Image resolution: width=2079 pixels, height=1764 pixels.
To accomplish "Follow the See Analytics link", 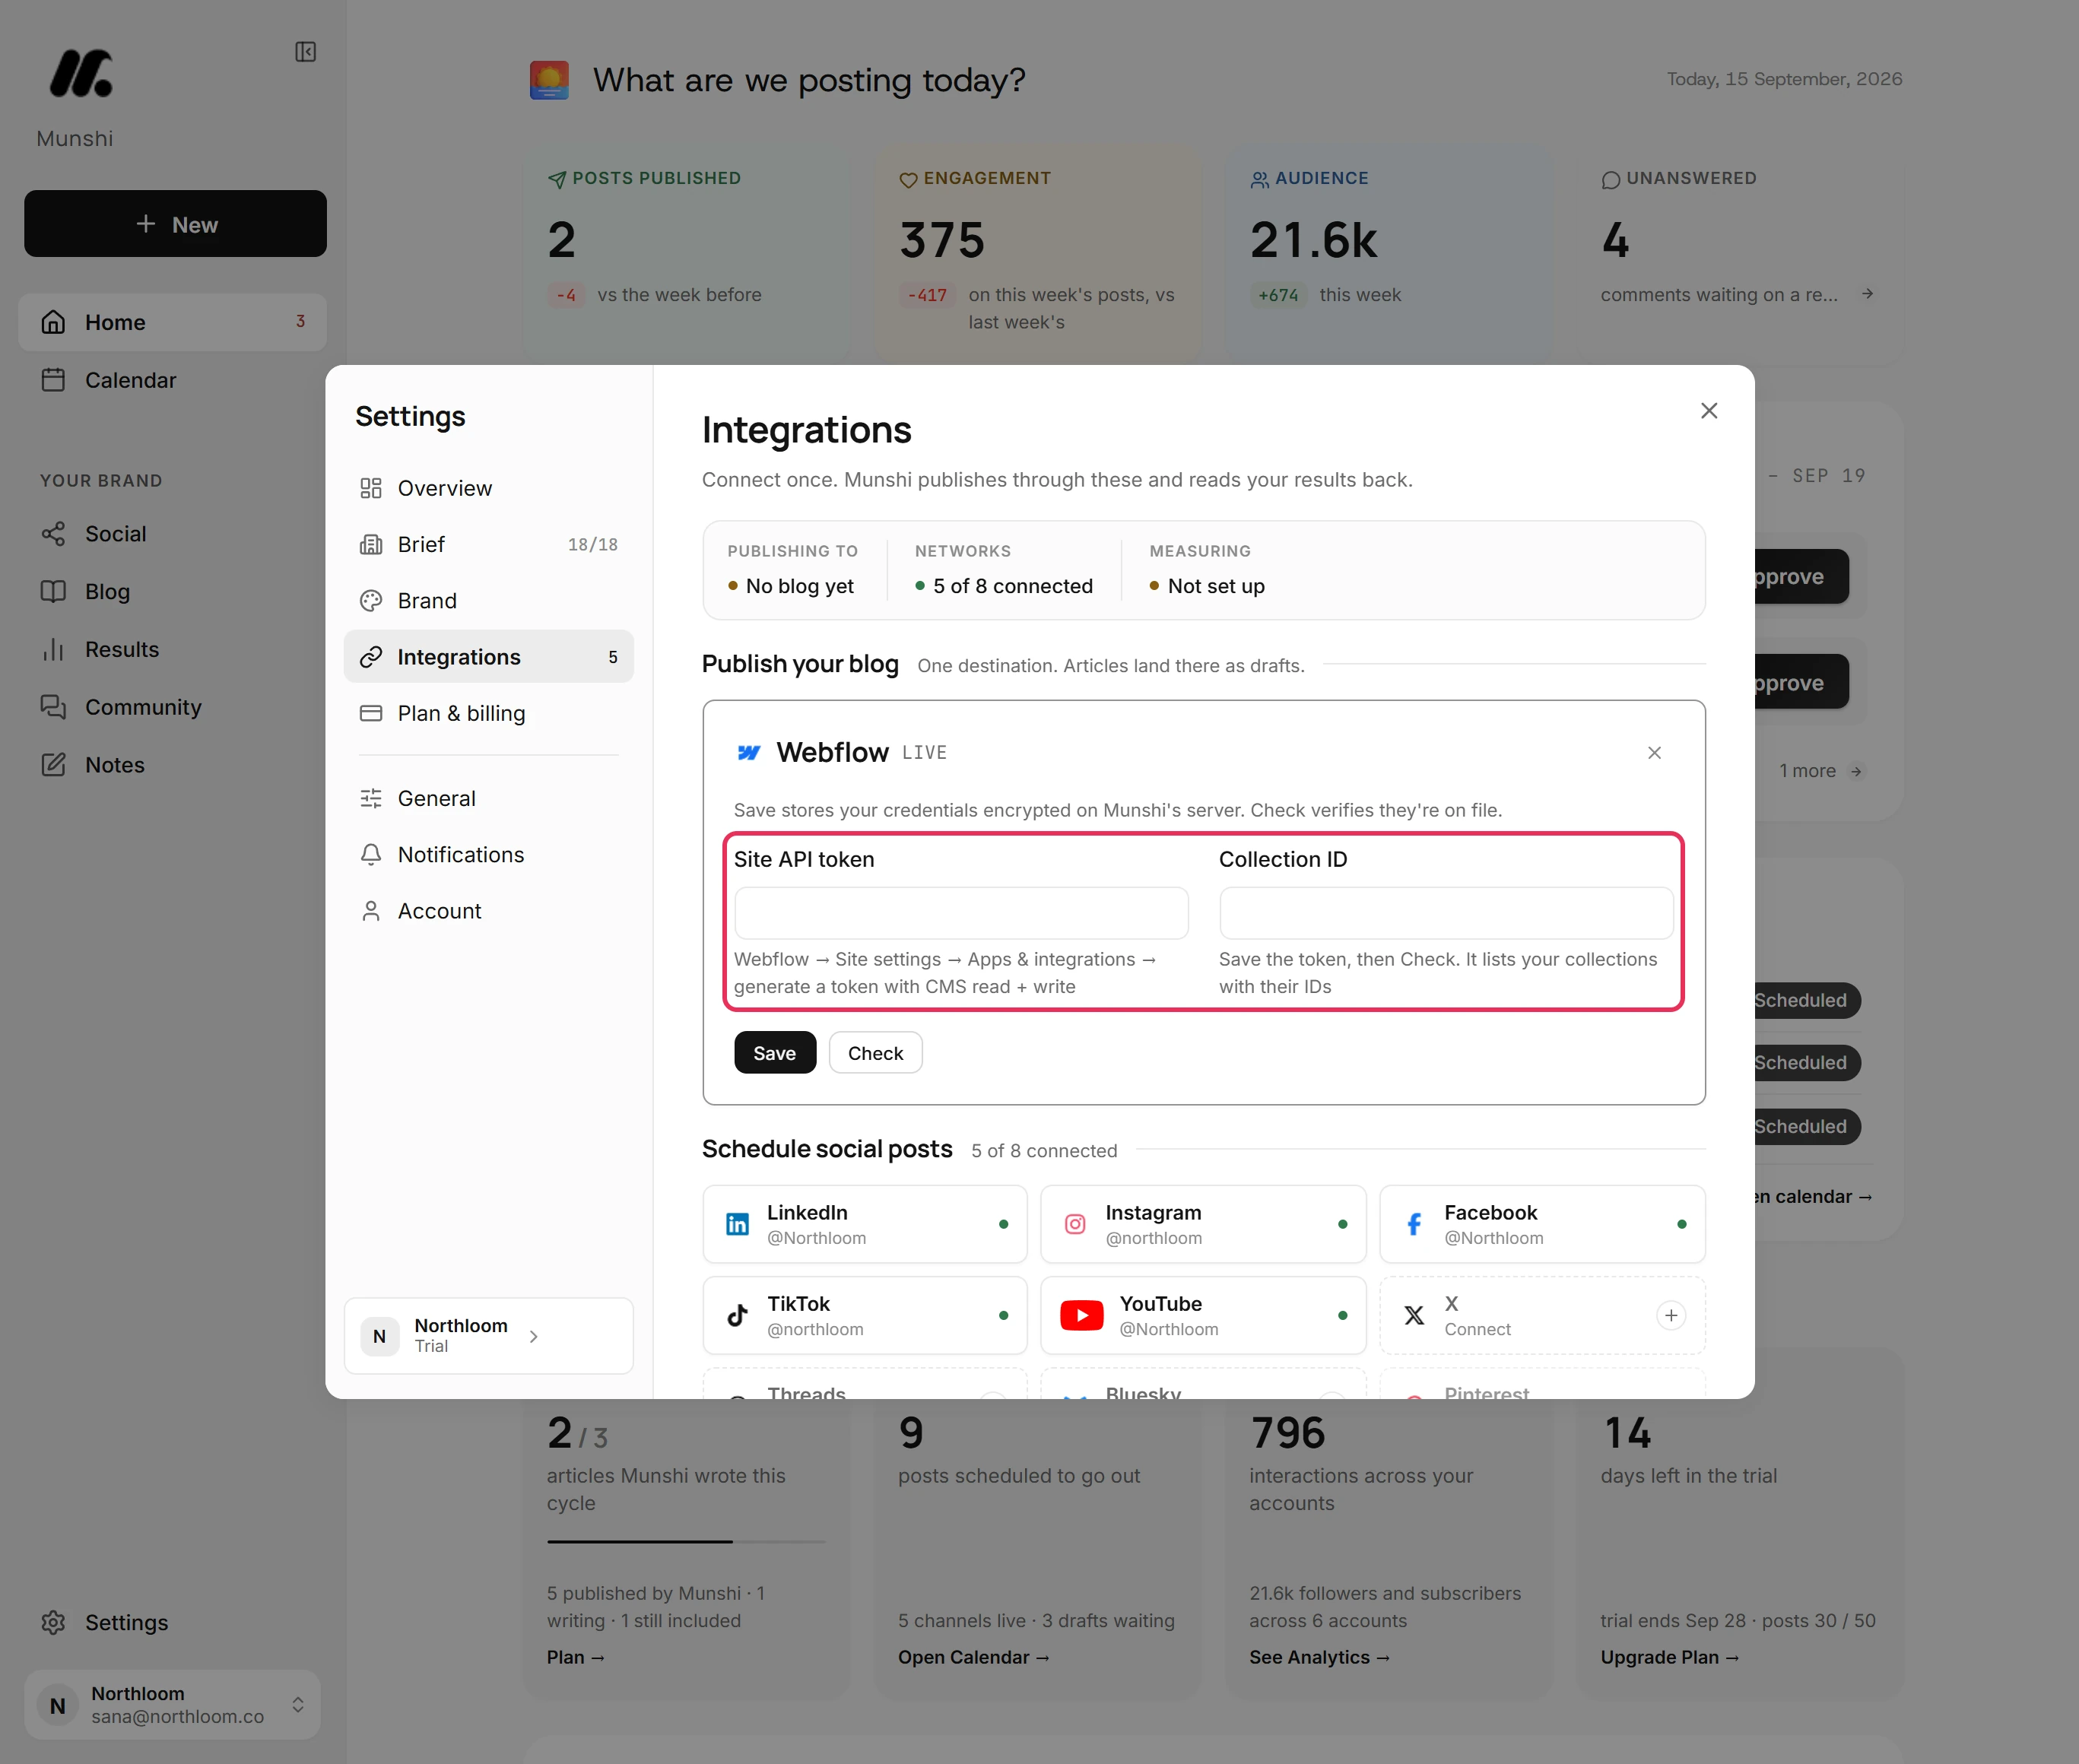I will click(x=1319, y=1657).
